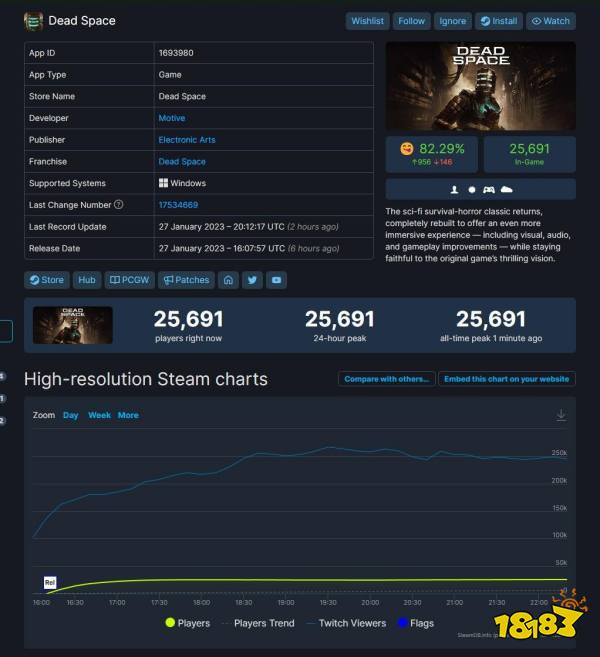
Task: Toggle the Players series in chart legend
Action: point(188,623)
